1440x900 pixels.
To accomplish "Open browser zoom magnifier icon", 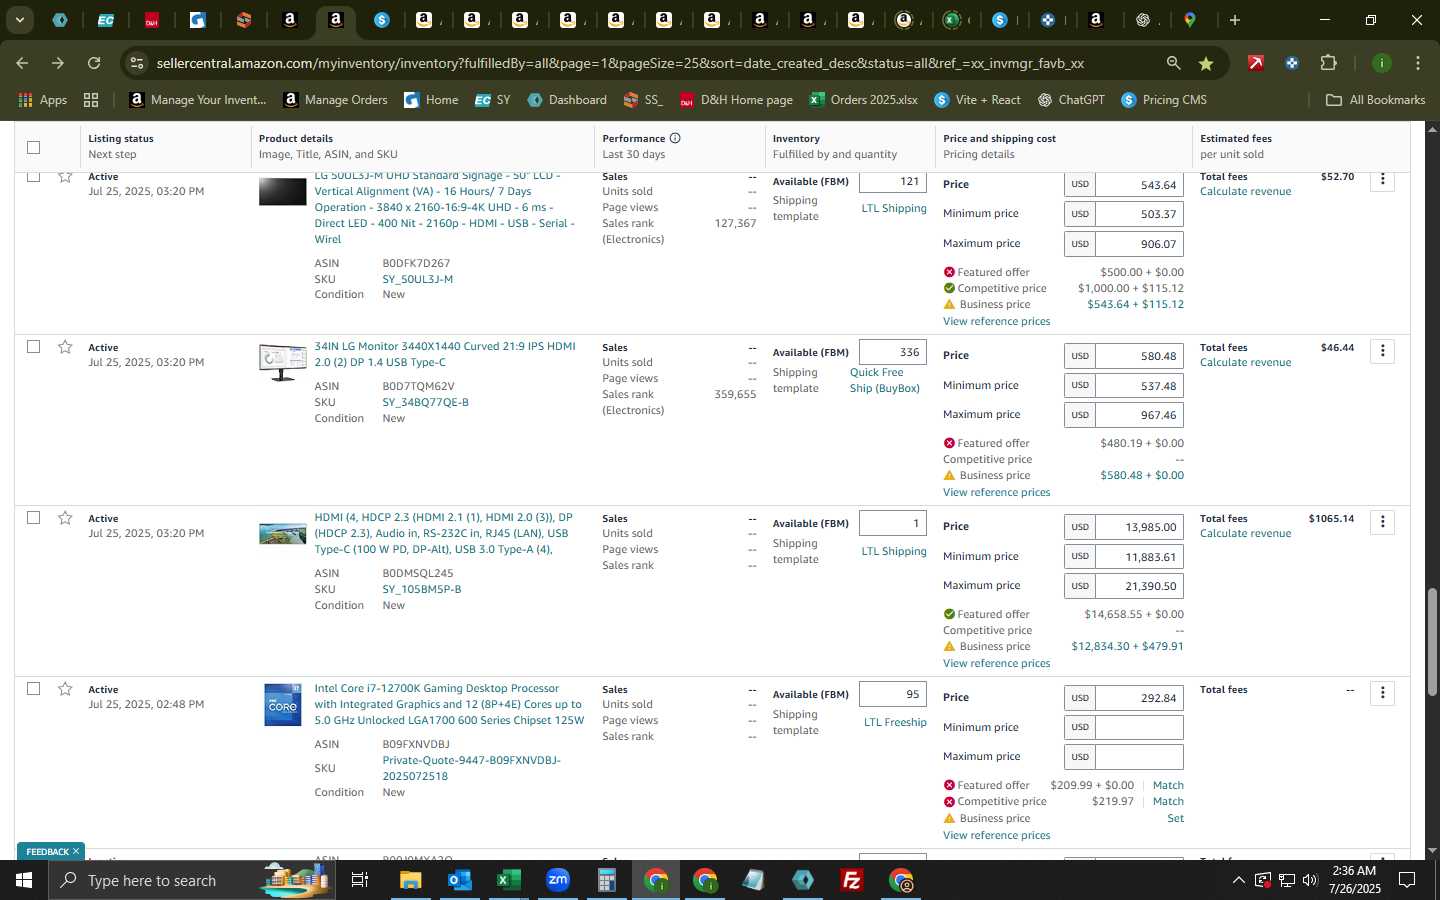I will pyautogui.click(x=1173, y=63).
